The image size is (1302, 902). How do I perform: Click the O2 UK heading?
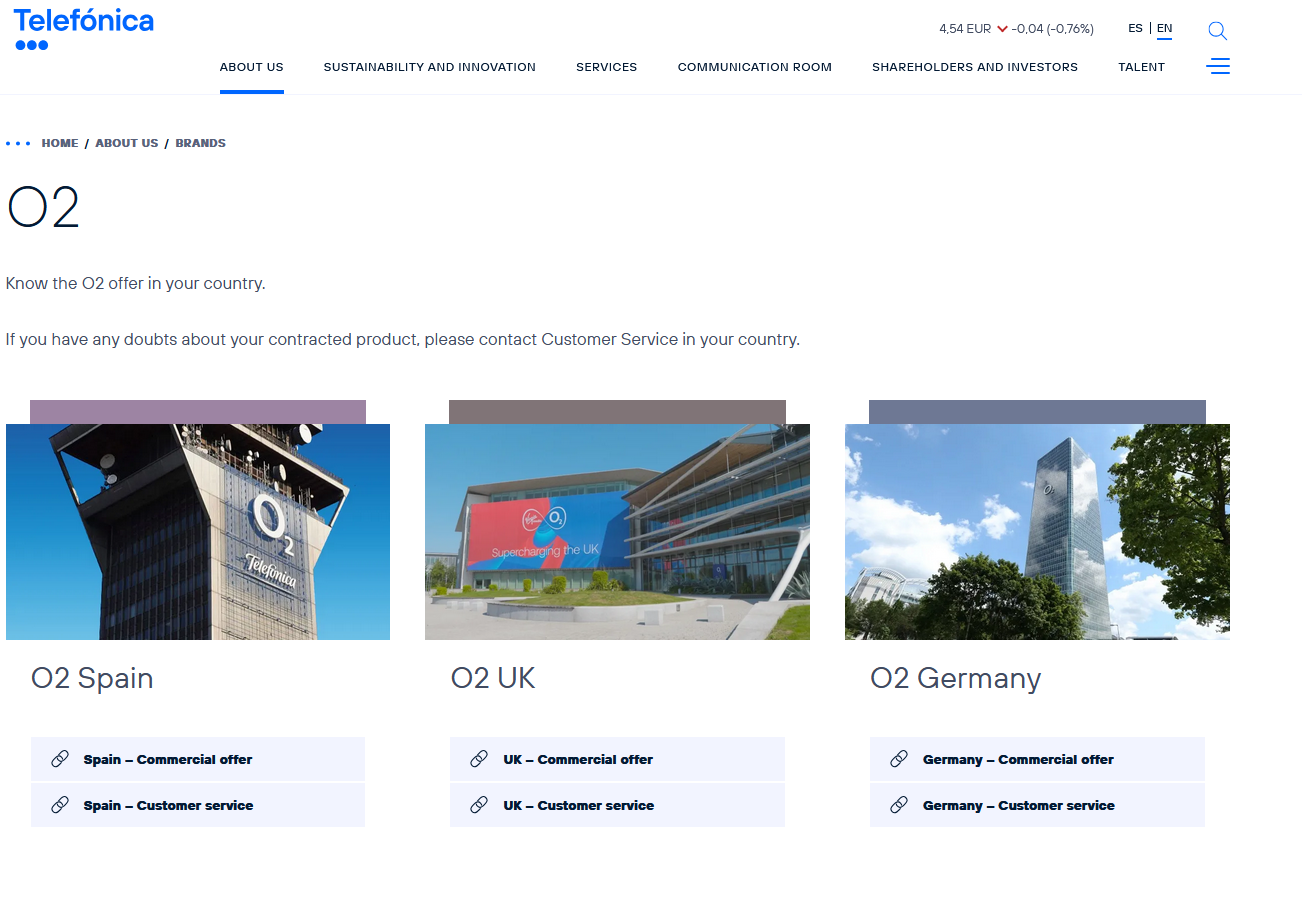(x=493, y=678)
